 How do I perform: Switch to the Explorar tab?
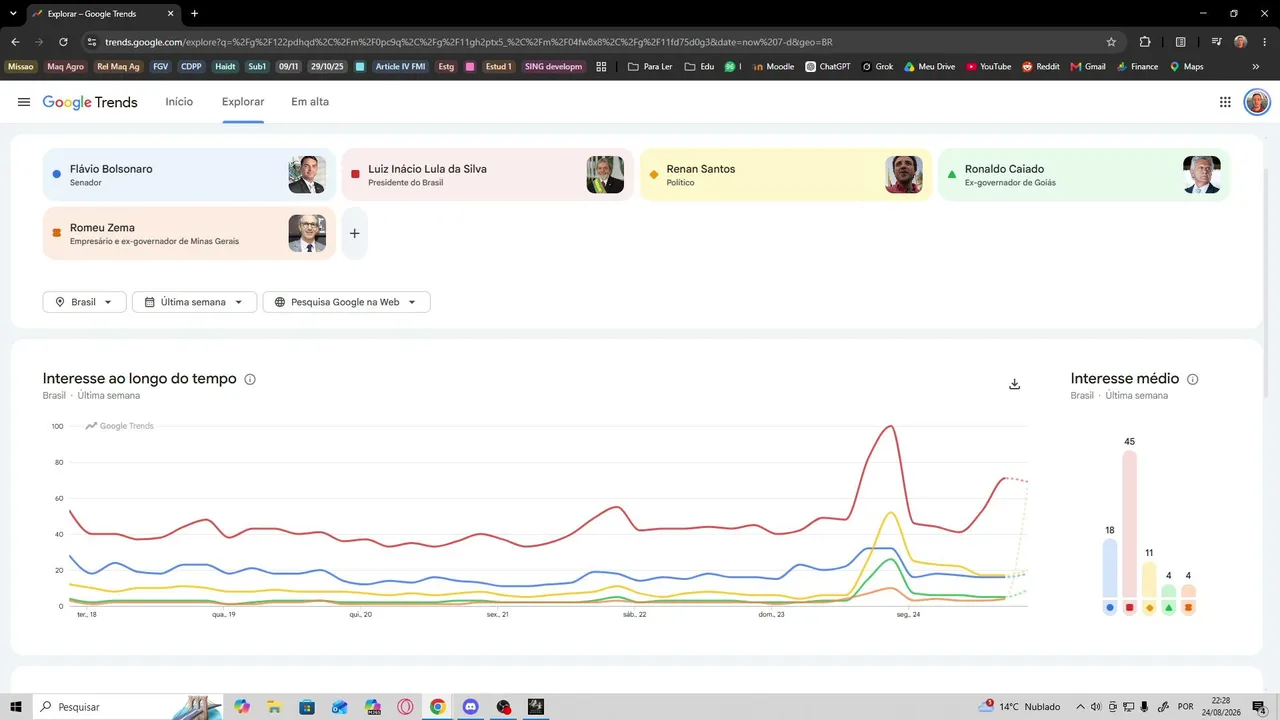click(243, 102)
